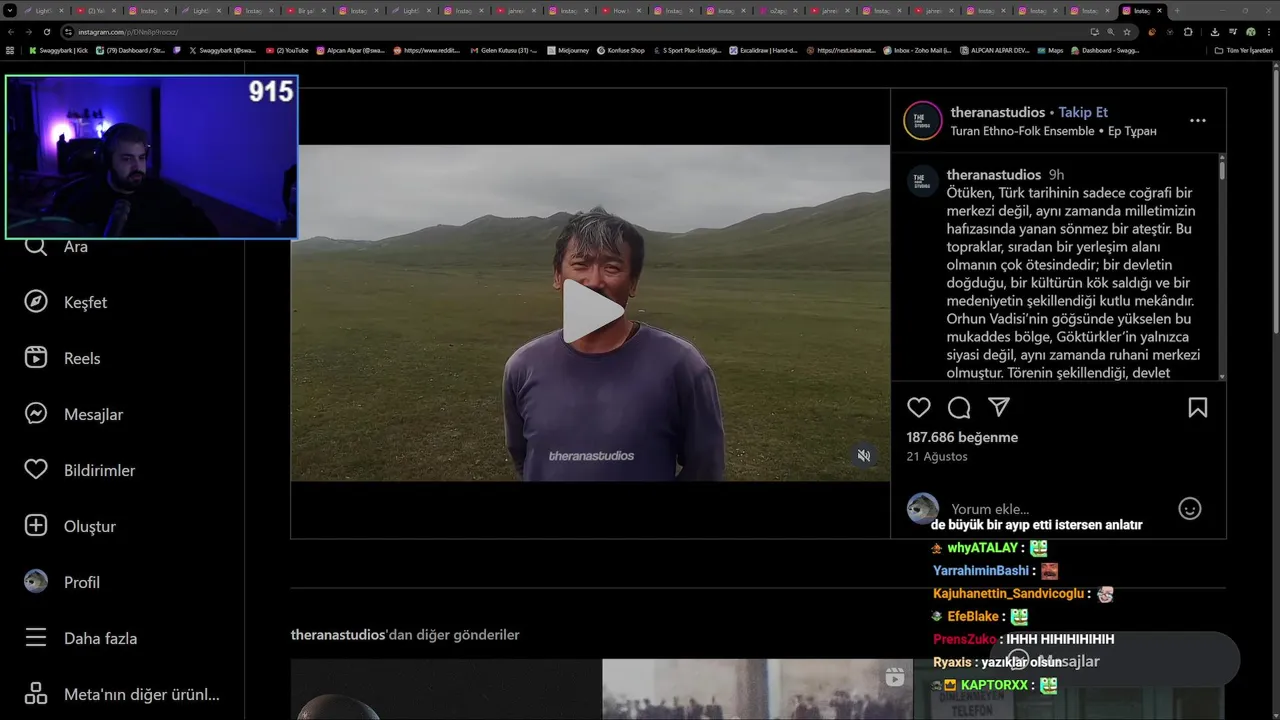
Task: Click the Messenger icon beside Mesajlar
Action: [36, 414]
